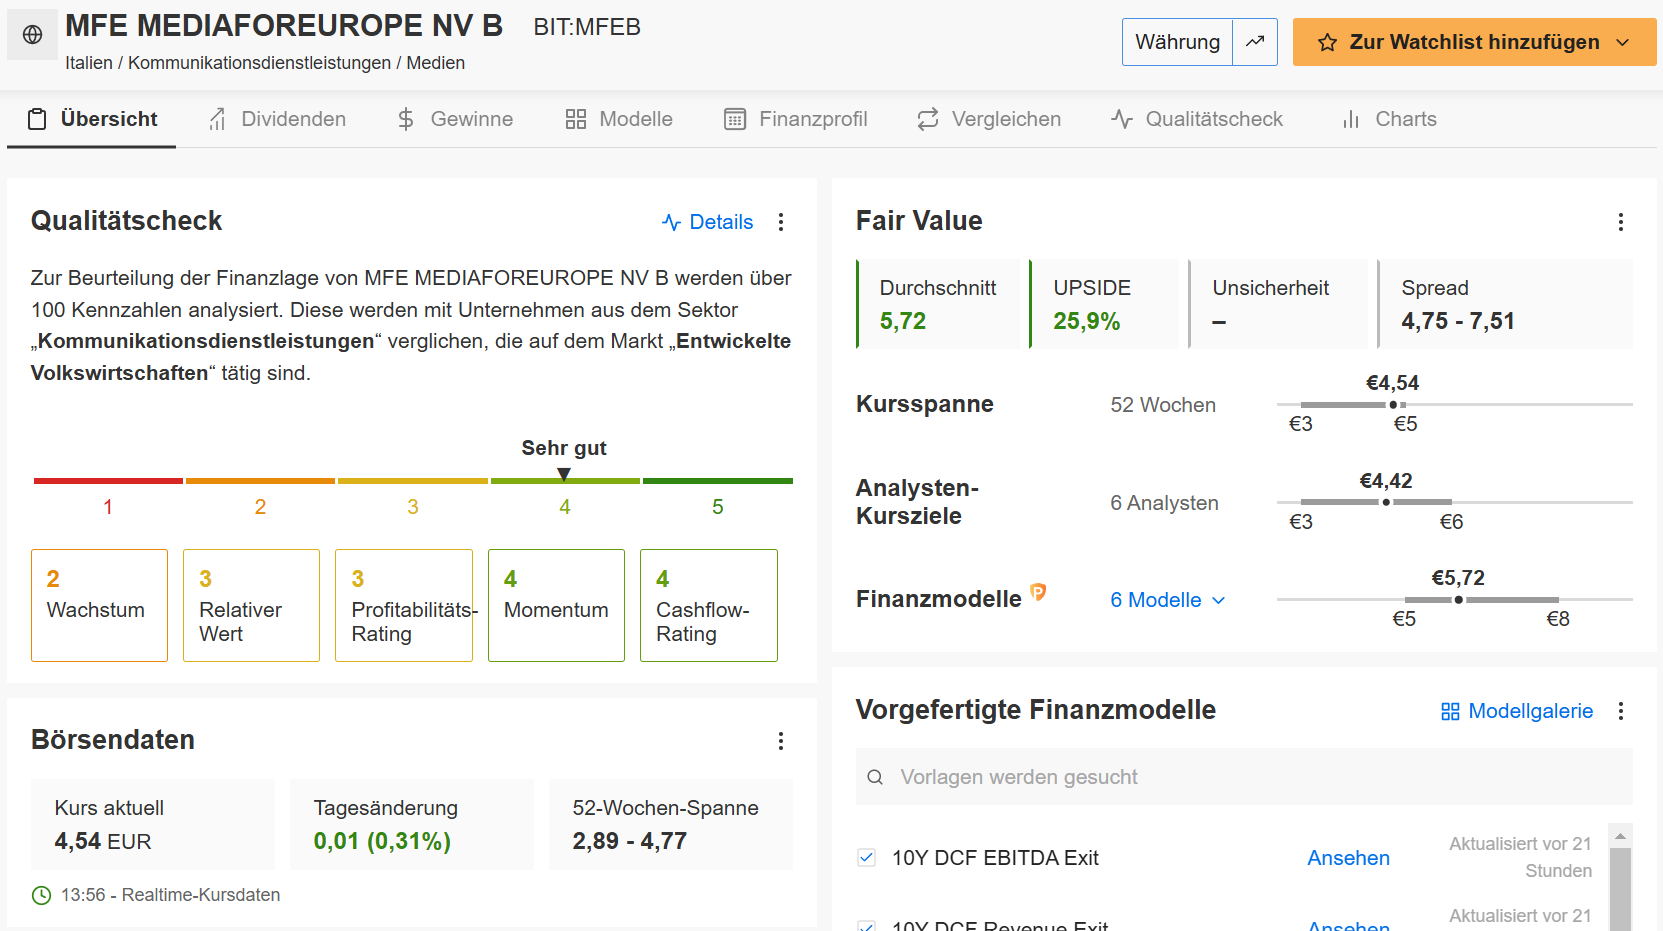This screenshot has width=1663, height=931.
Task: Click the Unsicherheit box
Action: pyautogui.click(x=1278, y=304)
